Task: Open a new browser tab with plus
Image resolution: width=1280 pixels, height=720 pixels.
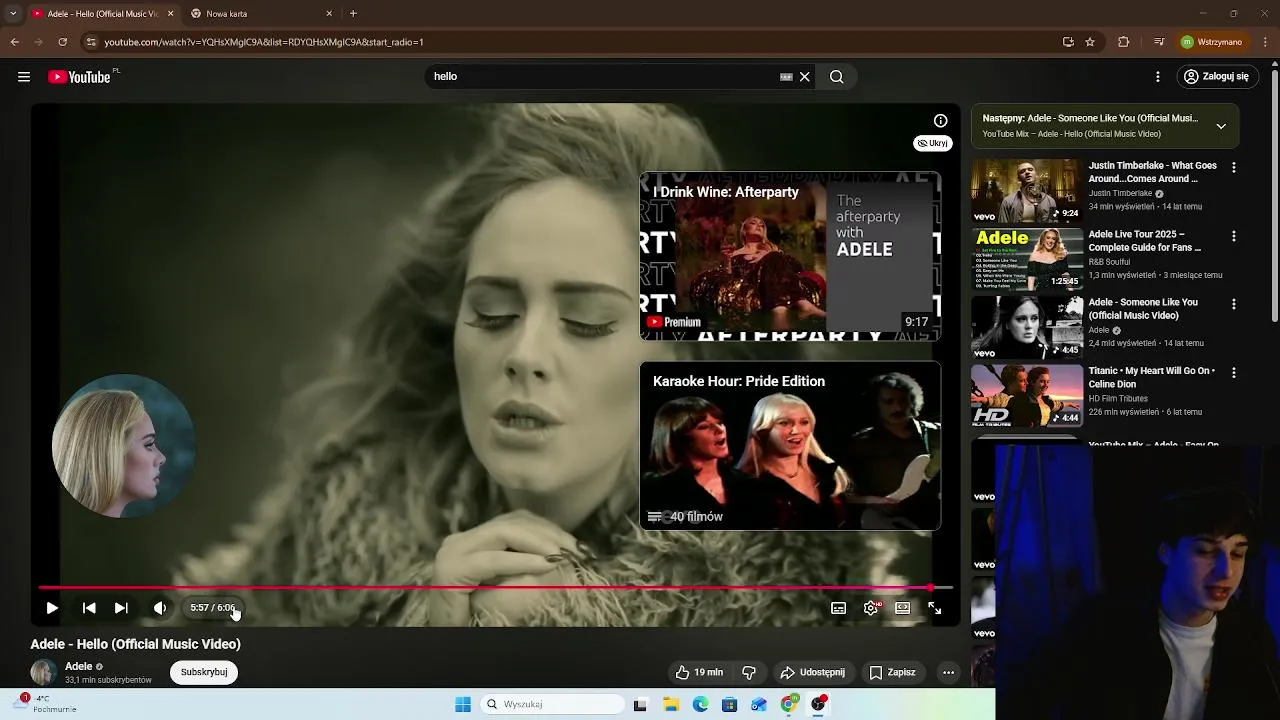Action: (x=353, y=14)
